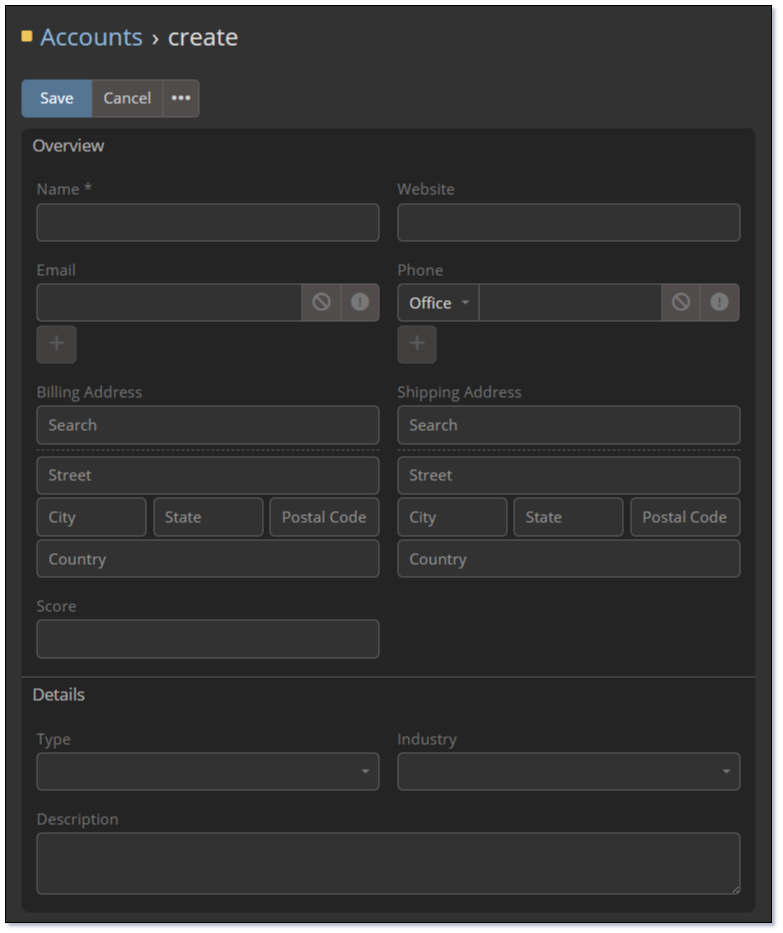Focus the Shipping Address Postal Code field
The image size is (783, 933).
click(x=685, y=517)
